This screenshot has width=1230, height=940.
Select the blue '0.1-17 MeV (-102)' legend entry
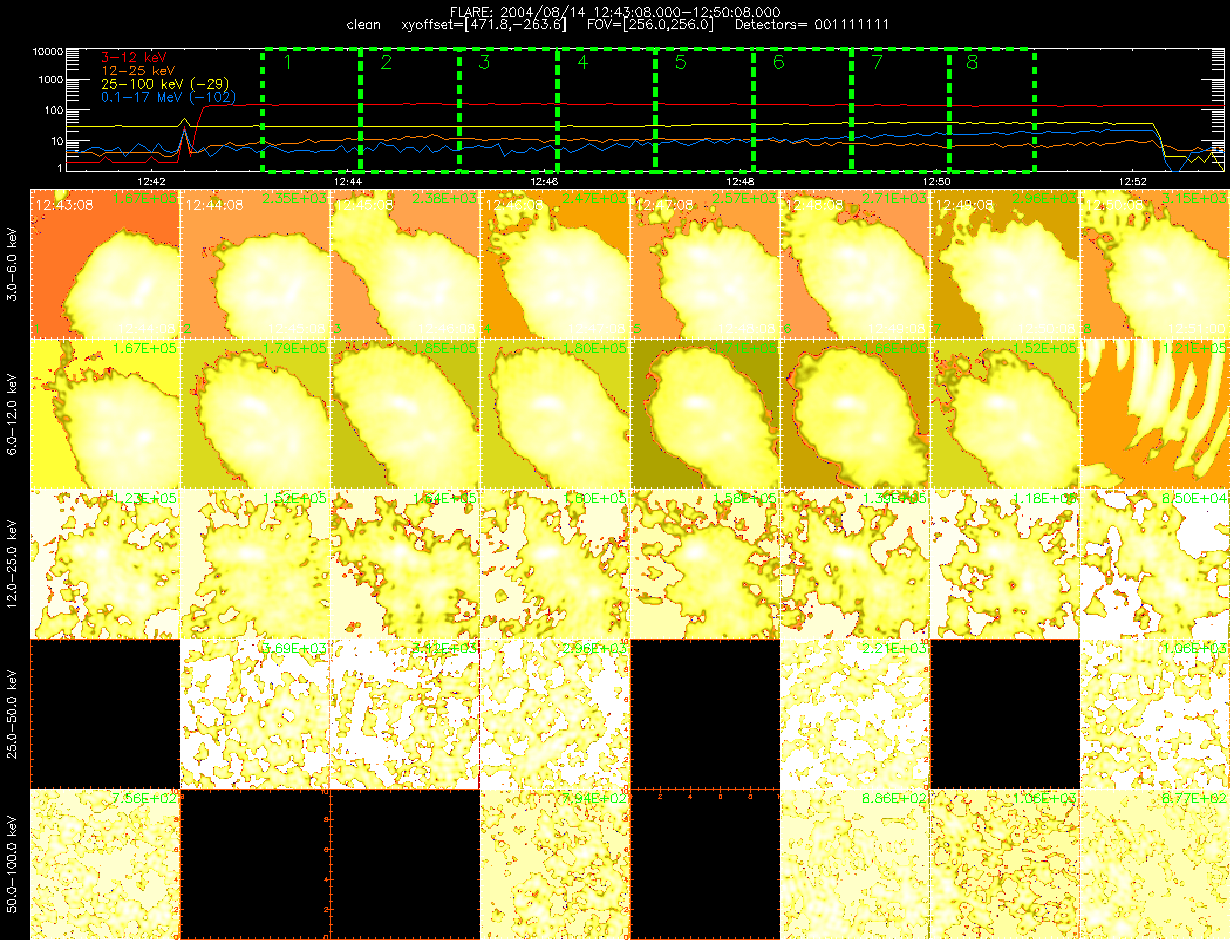tap(169, 97)
